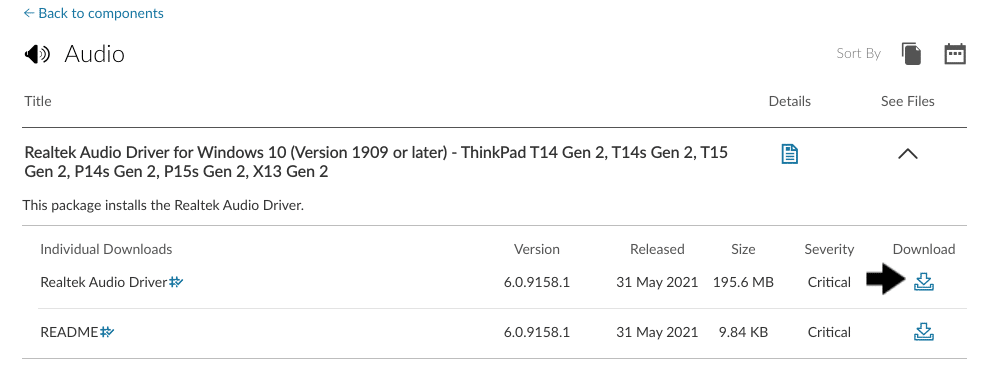Click the README row name

(x=69, y=332)
